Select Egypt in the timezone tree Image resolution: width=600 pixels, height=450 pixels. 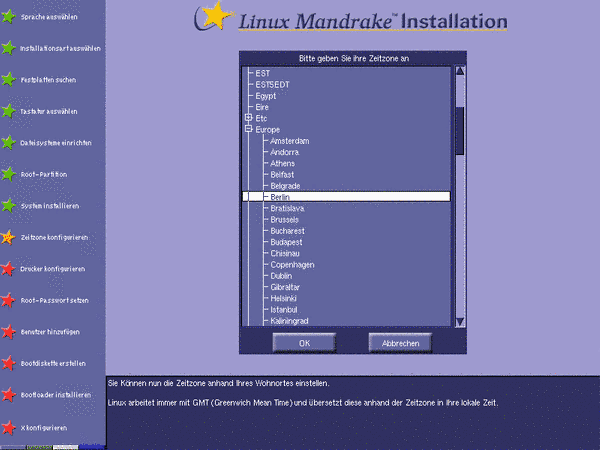[267, 96]
